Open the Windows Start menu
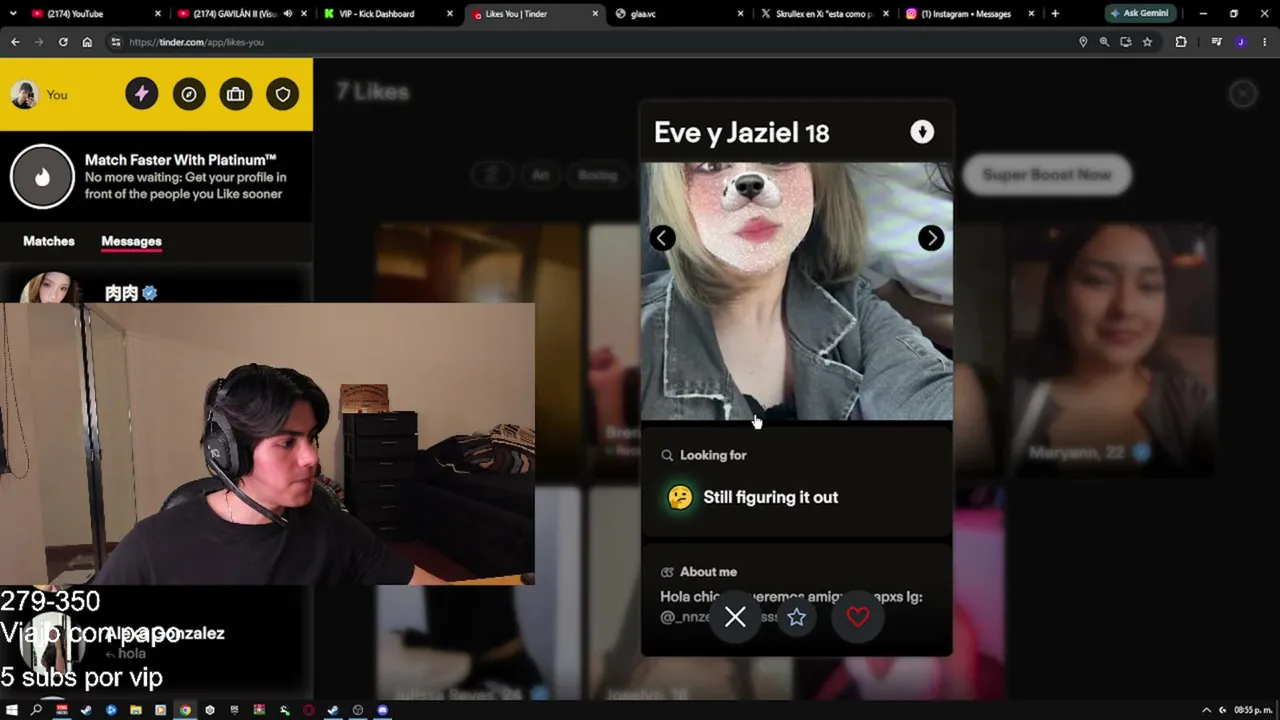This screenshot has height=720, width=1280. (12, 710)
